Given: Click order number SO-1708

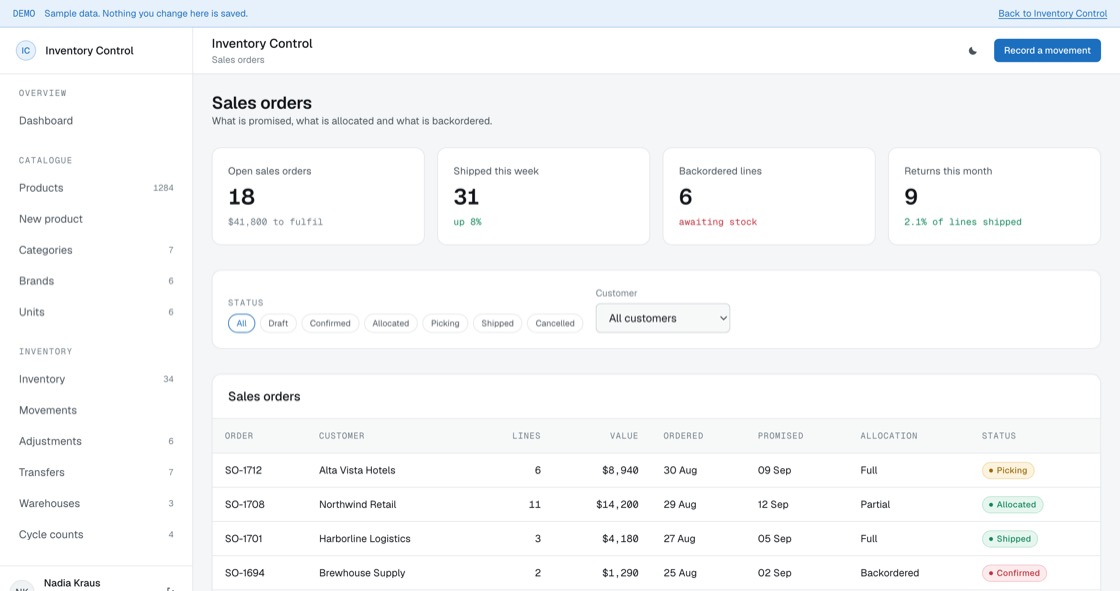Looking at the screenshot, I should tap(245, 505).
